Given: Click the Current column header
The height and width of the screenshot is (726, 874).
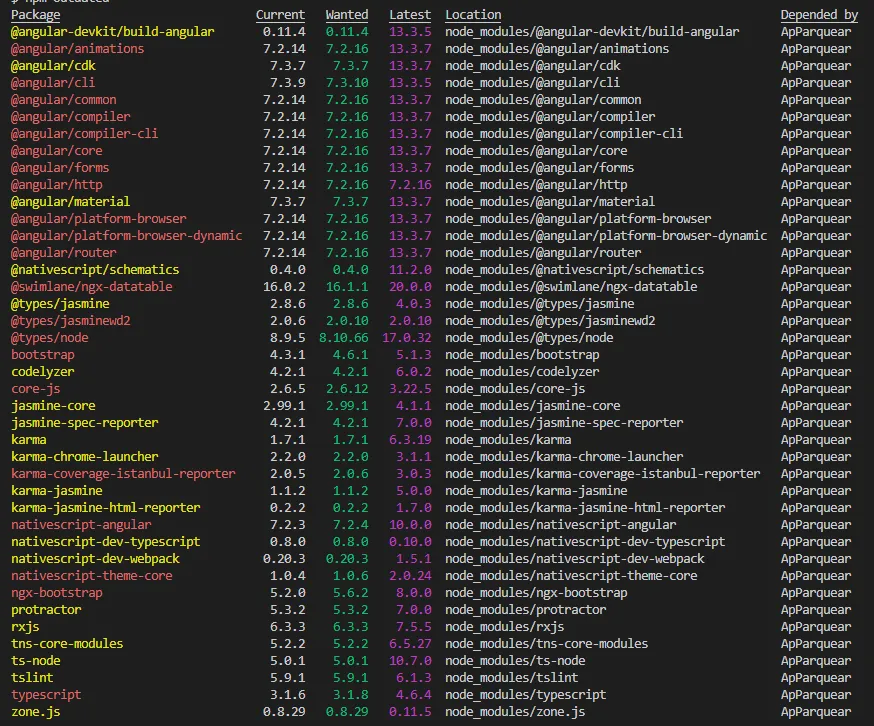Looking at the screenshot, I should point(280,15).
